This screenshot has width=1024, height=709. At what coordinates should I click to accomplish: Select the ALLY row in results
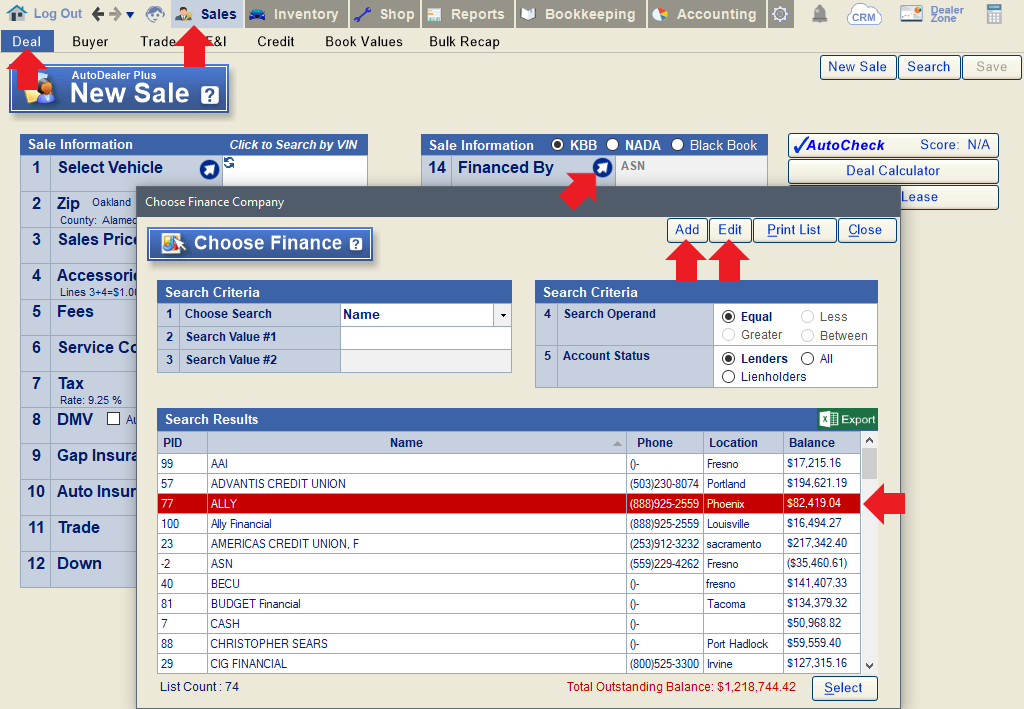click(509, 504)
